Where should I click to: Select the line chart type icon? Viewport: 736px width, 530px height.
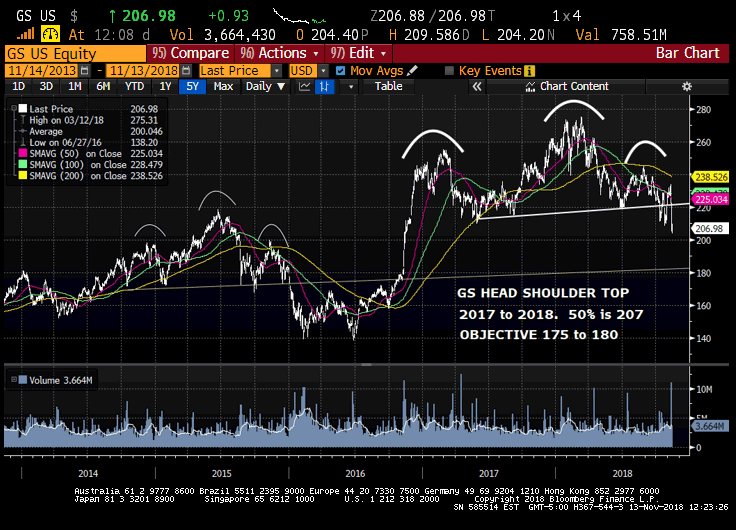pos(305,86)
